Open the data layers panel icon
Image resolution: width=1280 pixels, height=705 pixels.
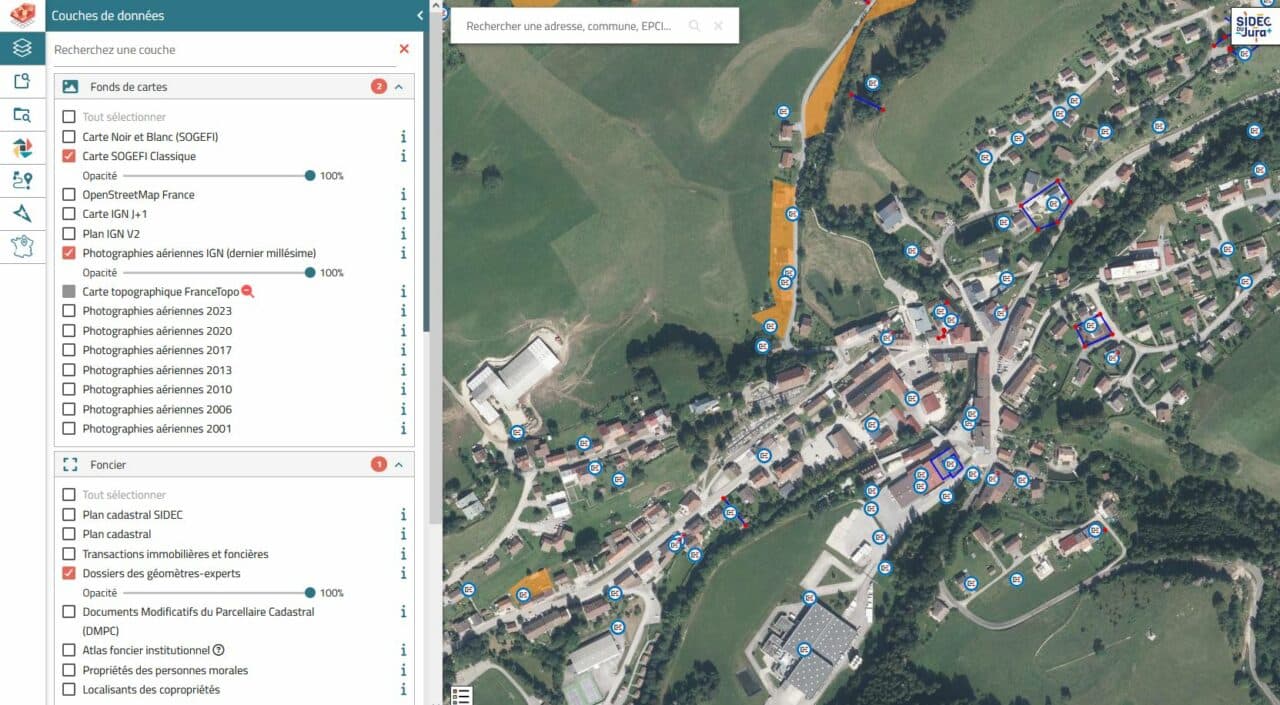[22, 47]
